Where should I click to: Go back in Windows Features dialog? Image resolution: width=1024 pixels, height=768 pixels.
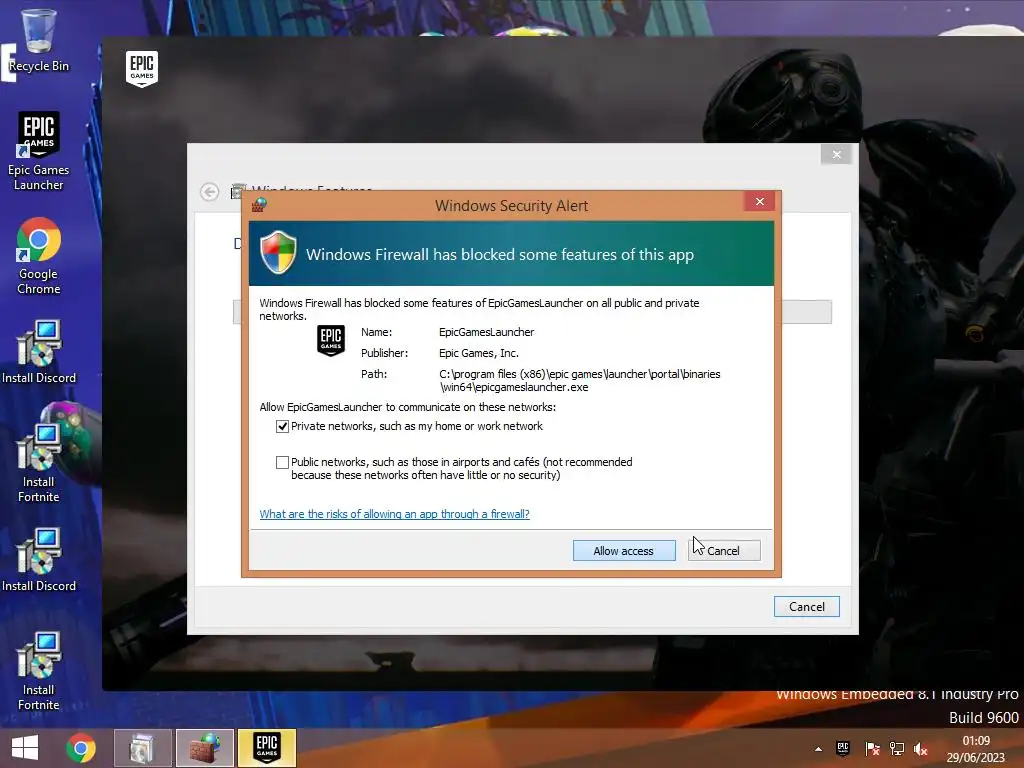click(210, 192)
